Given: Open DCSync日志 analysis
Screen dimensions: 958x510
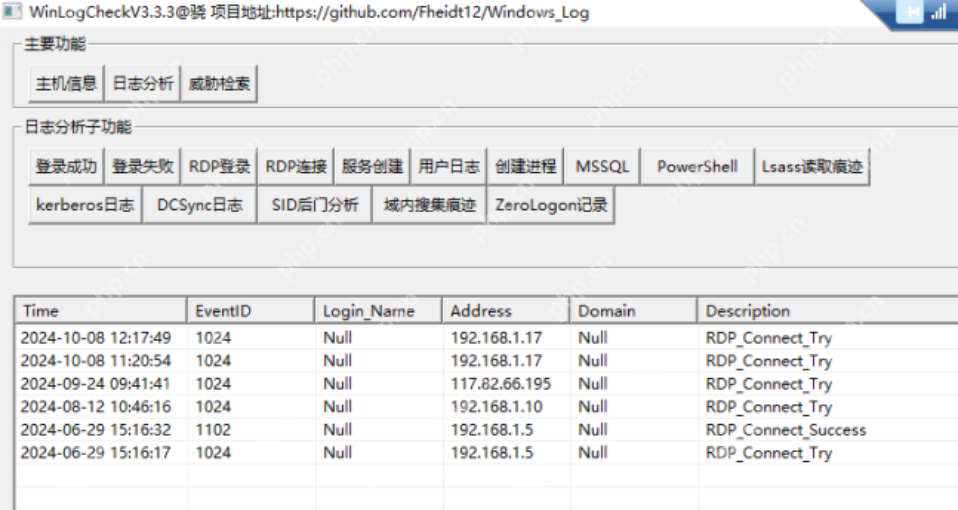Looking at the screenshot, I should click(x=199, y=206).
